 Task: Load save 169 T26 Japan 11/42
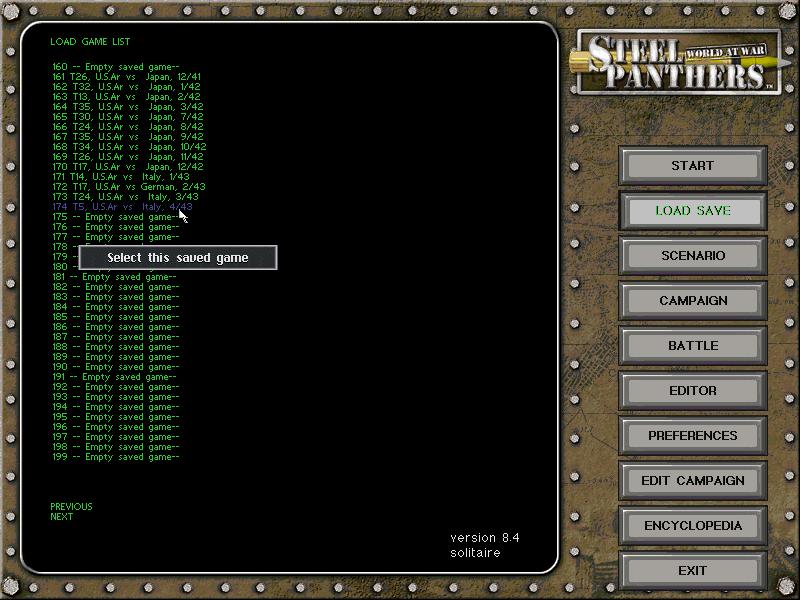(x=128, y=157)
